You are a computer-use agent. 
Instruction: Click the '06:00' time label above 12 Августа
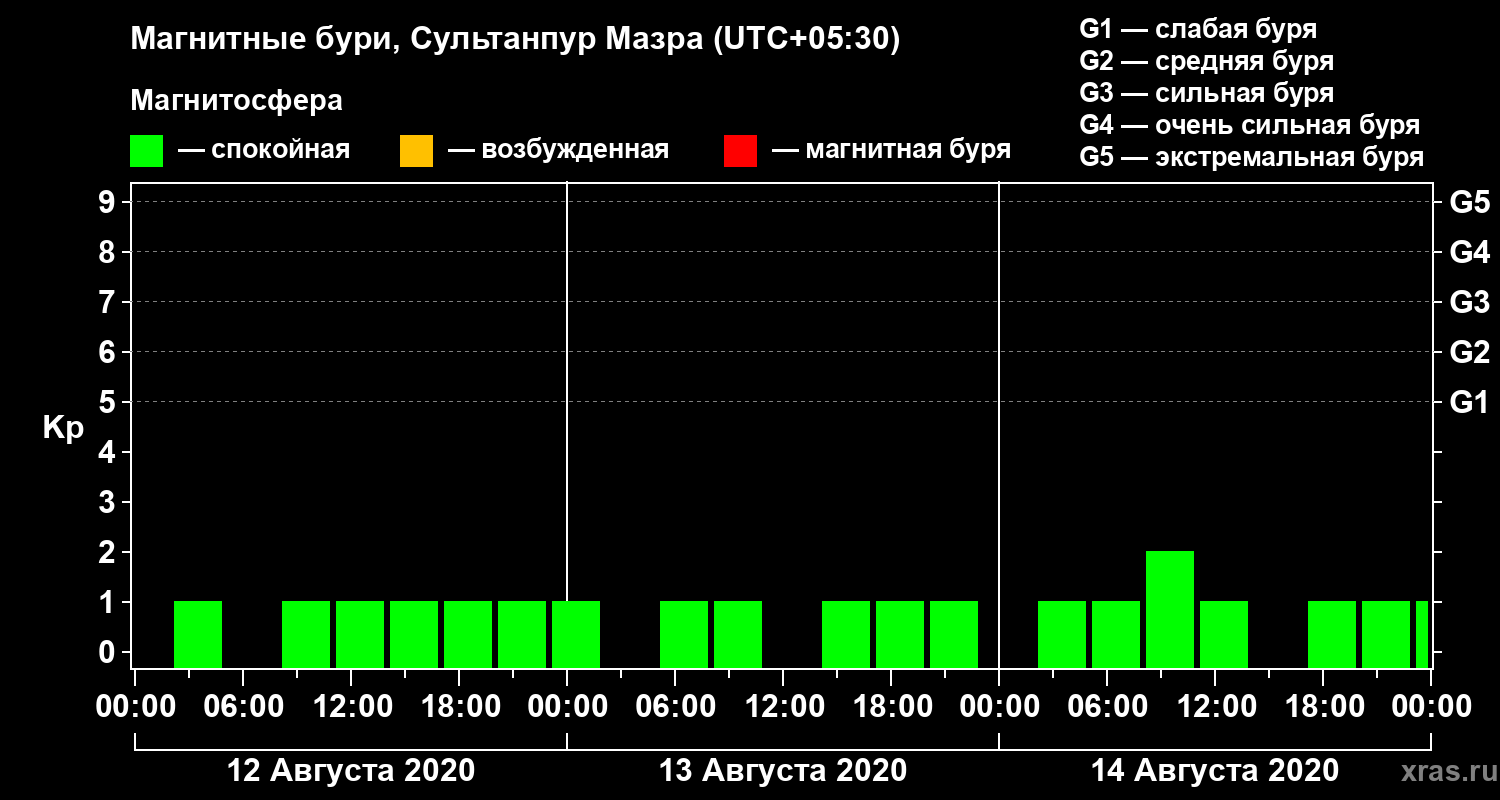[x=243, y=707]
